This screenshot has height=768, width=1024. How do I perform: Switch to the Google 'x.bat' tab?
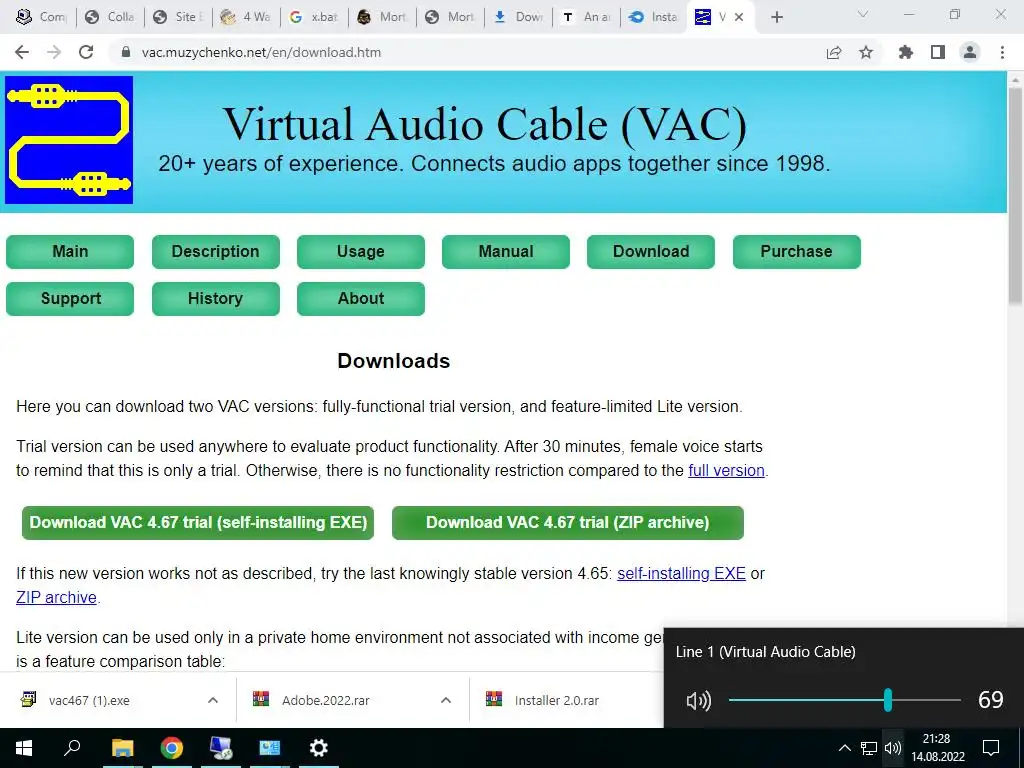[x=314, y=17]
